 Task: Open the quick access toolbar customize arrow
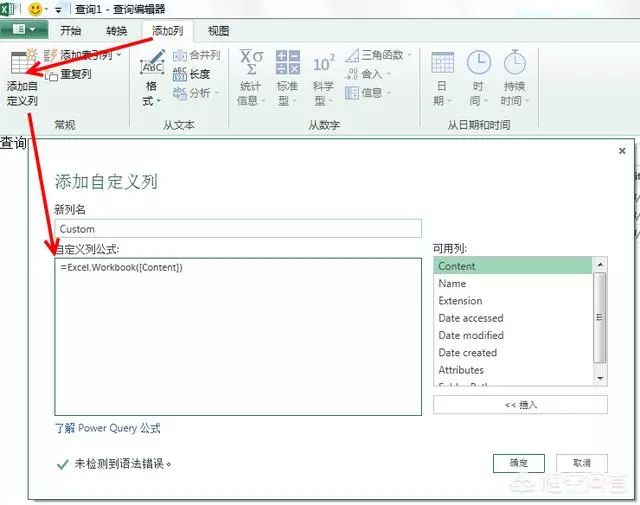(x=58, y=10)
